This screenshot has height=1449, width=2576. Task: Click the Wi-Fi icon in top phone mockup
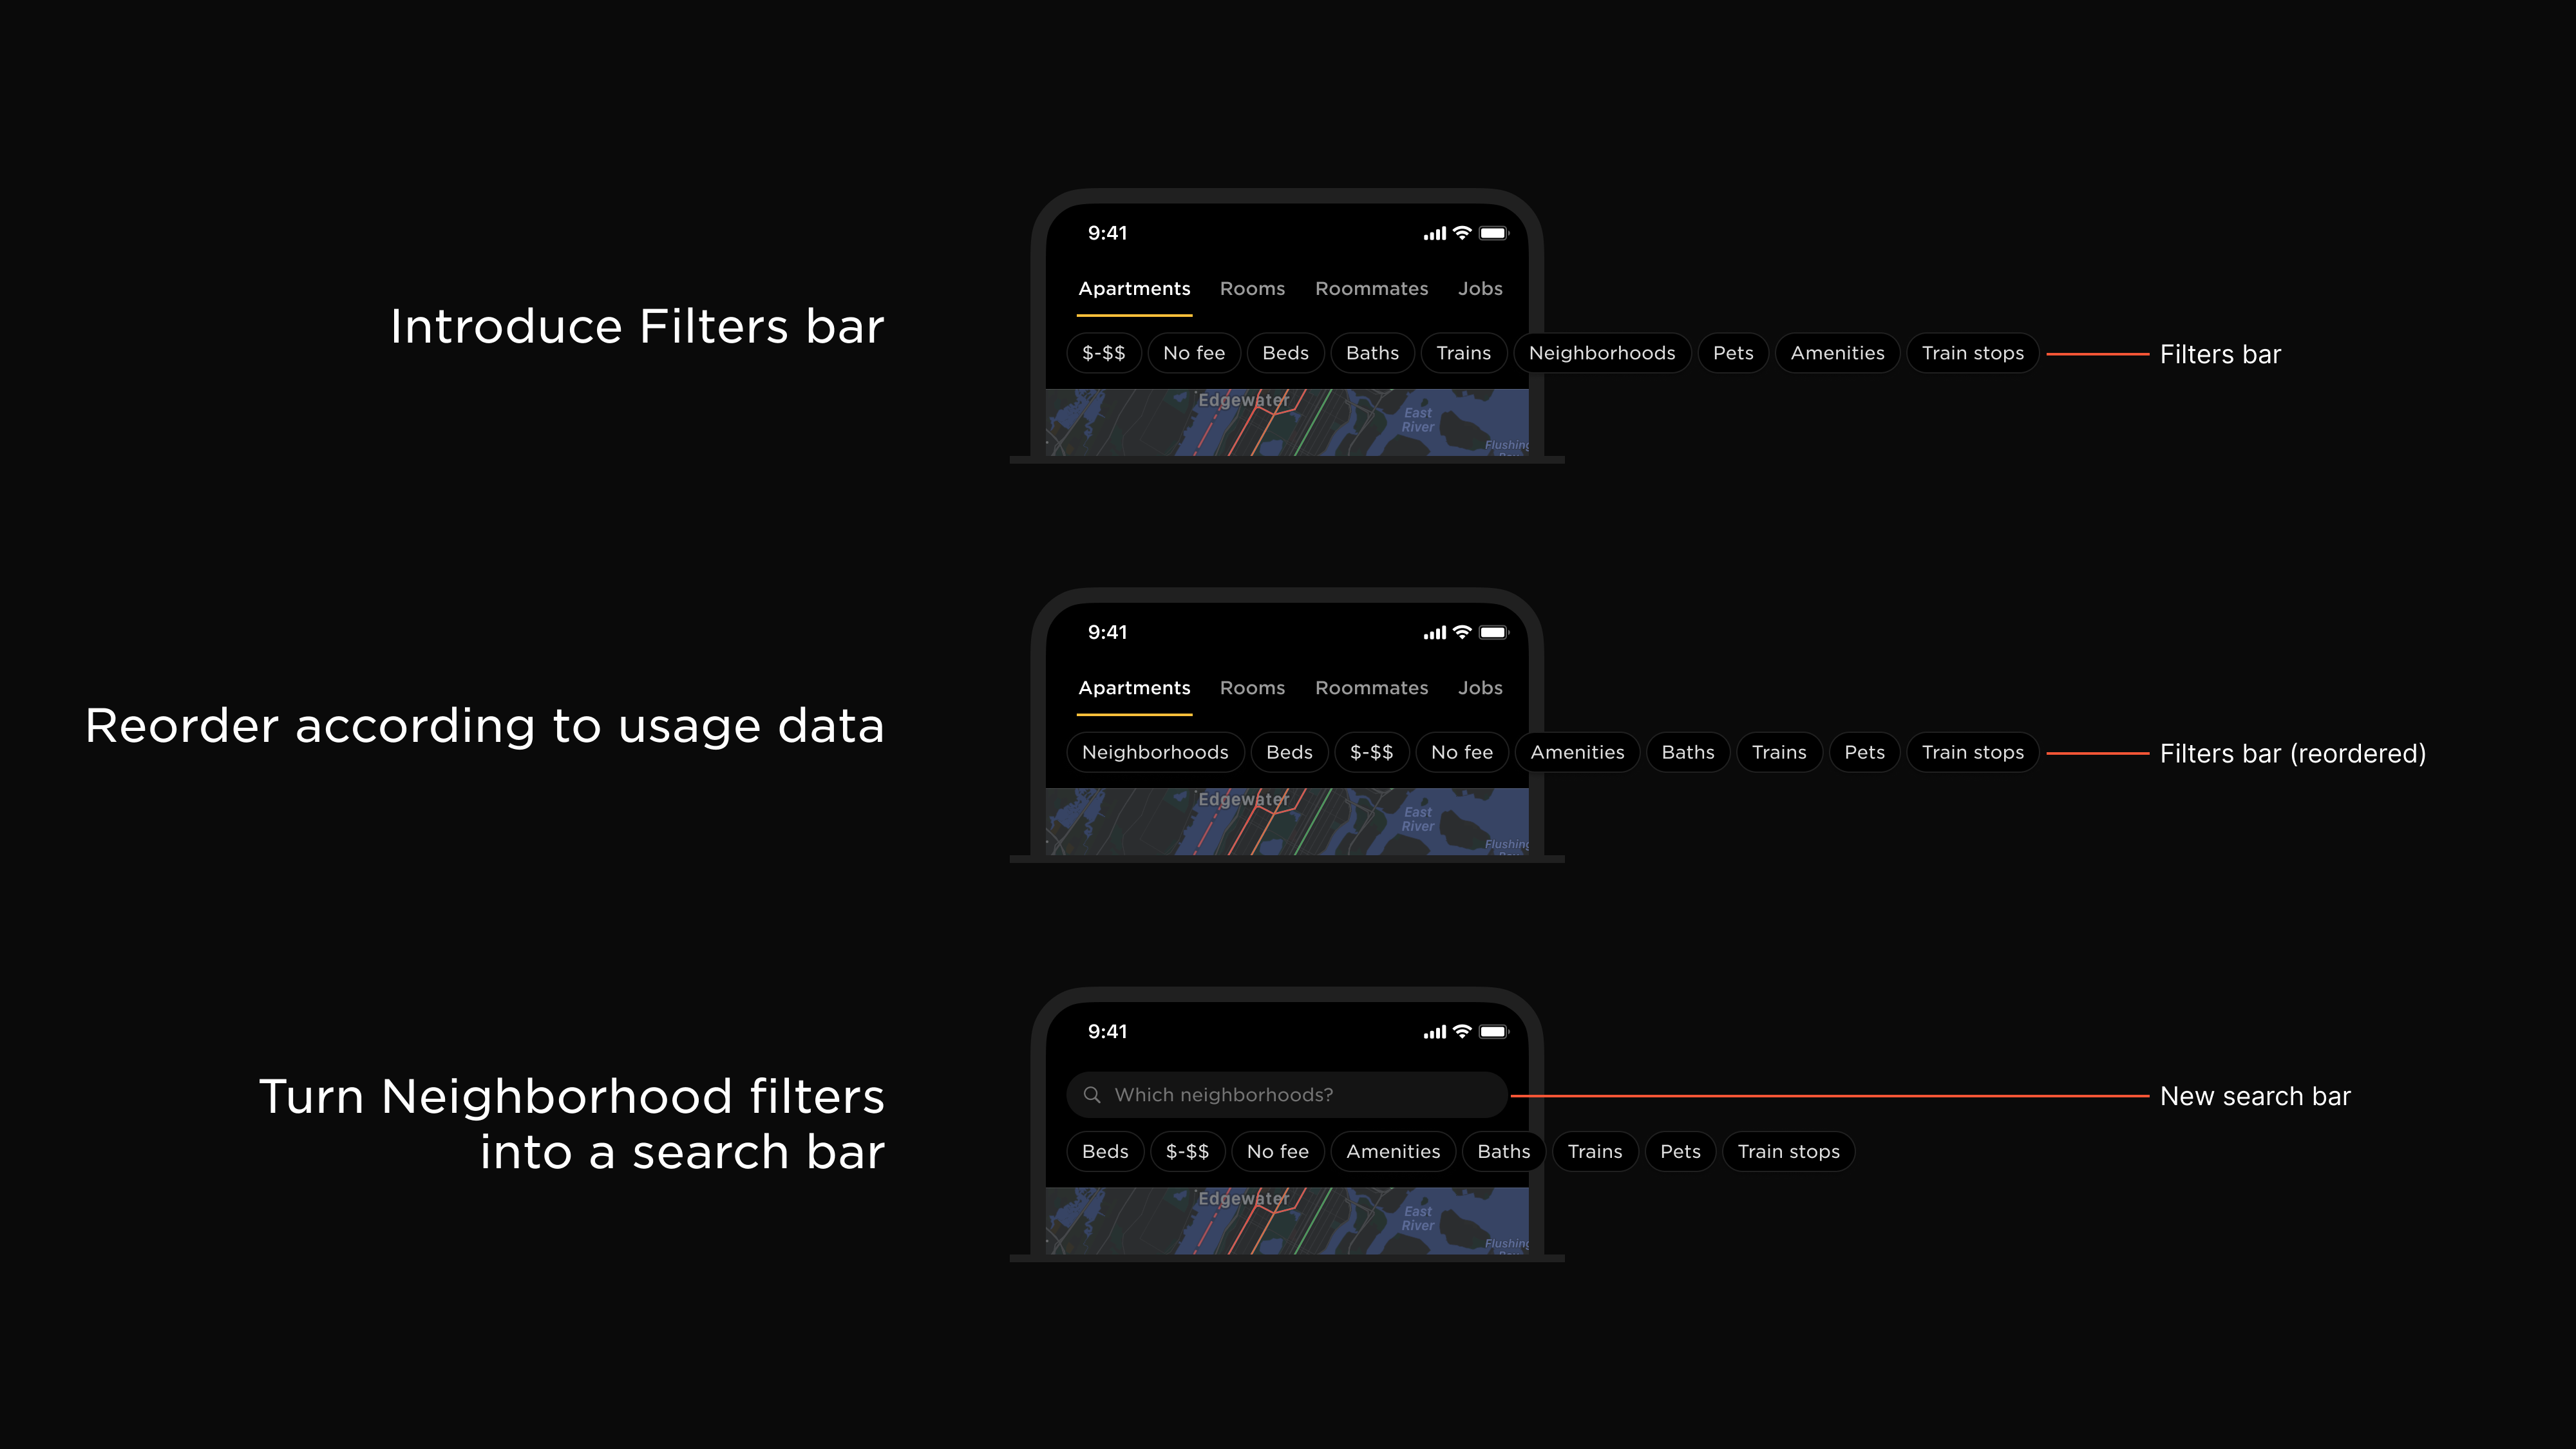pyautogui.click(x=1462, y=233)
